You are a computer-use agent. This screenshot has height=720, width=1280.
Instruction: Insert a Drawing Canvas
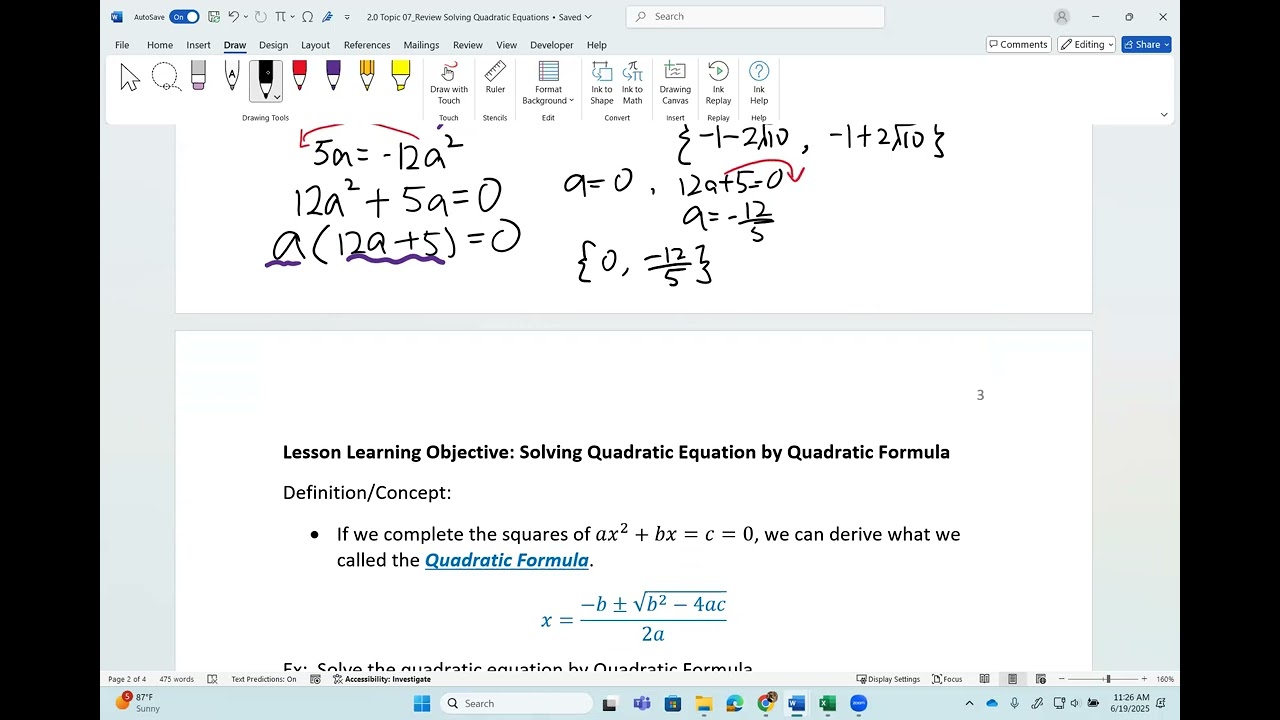point(675,83)
